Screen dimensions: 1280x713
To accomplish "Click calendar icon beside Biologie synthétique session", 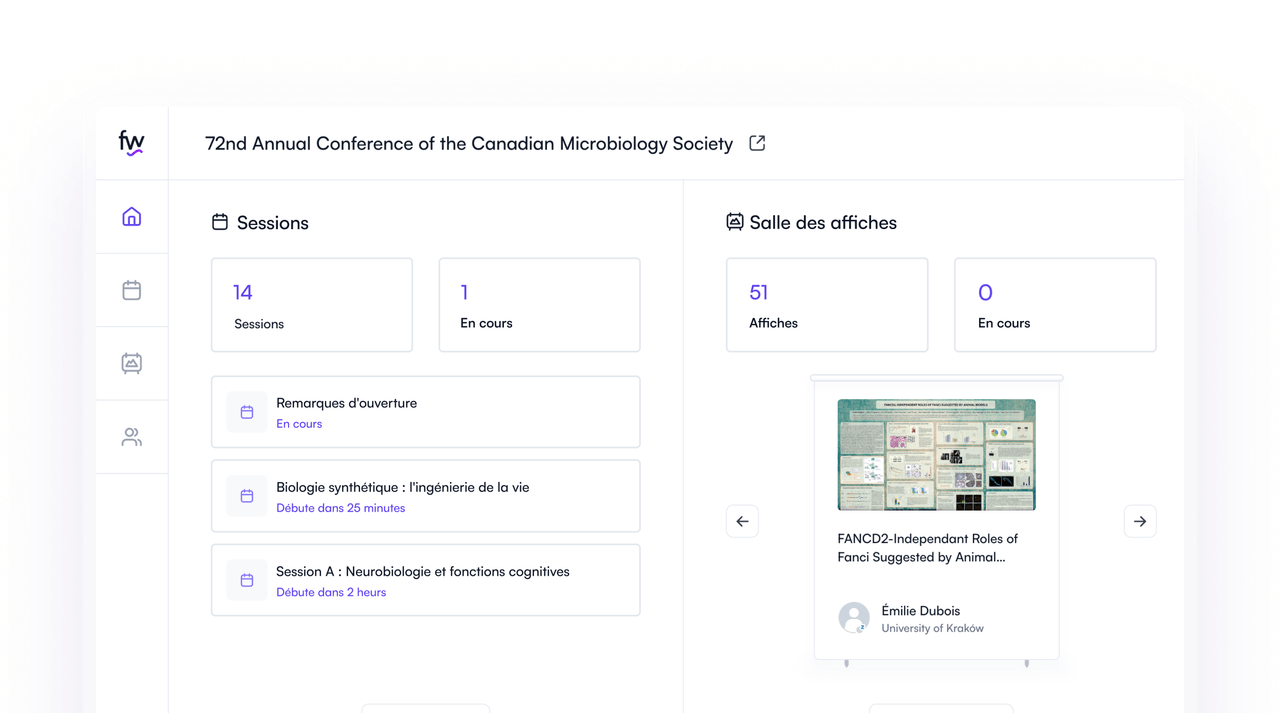I will (x=247, y=496).
